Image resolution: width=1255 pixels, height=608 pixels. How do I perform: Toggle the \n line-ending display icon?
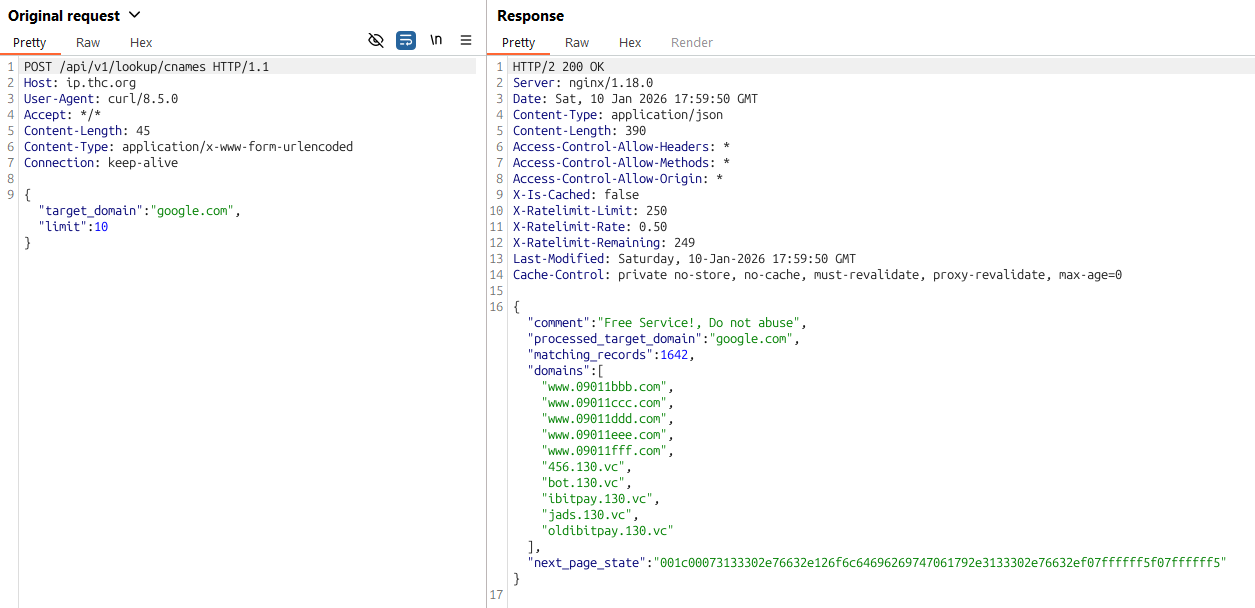tap(436, 39)
